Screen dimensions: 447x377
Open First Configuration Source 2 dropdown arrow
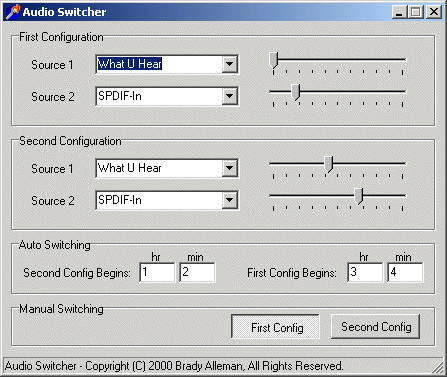click(x=229, y=96)
